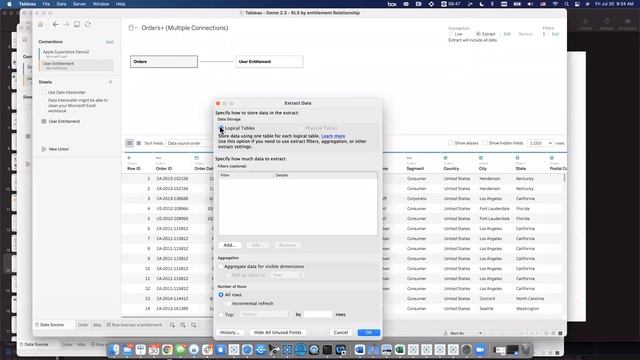Screen dimensions: 640x360
Task: Switch to grid preview view icon
Action: pyautogui.click(x=129, y=143)
